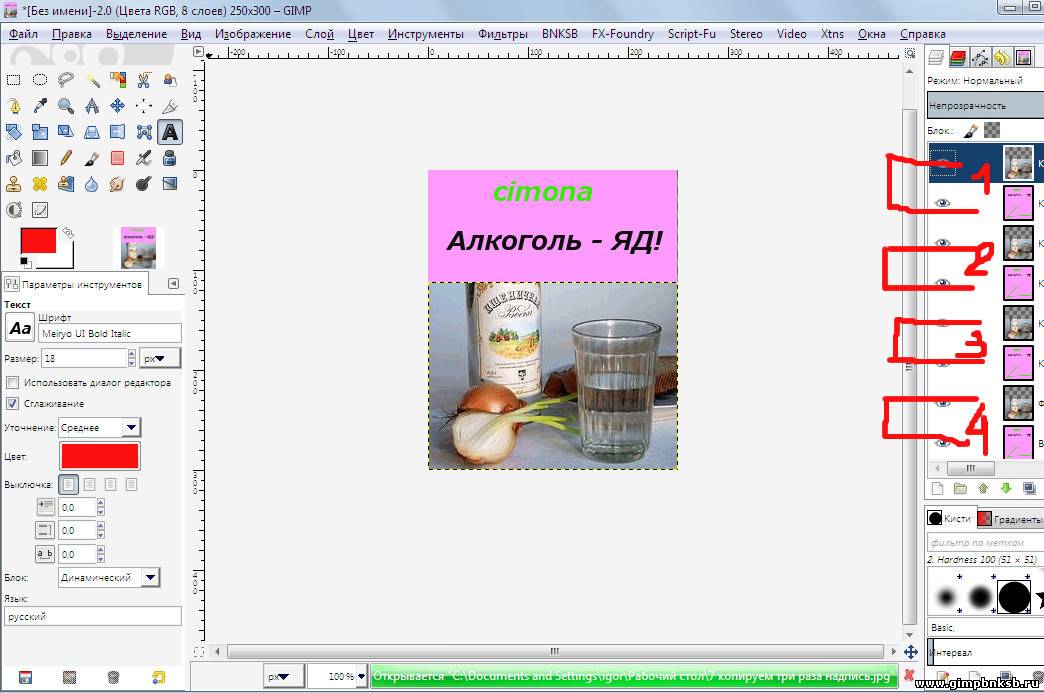The image size is (1044, 693).
Task: Select the Scale tool
Action: click(x=40, y=132)
